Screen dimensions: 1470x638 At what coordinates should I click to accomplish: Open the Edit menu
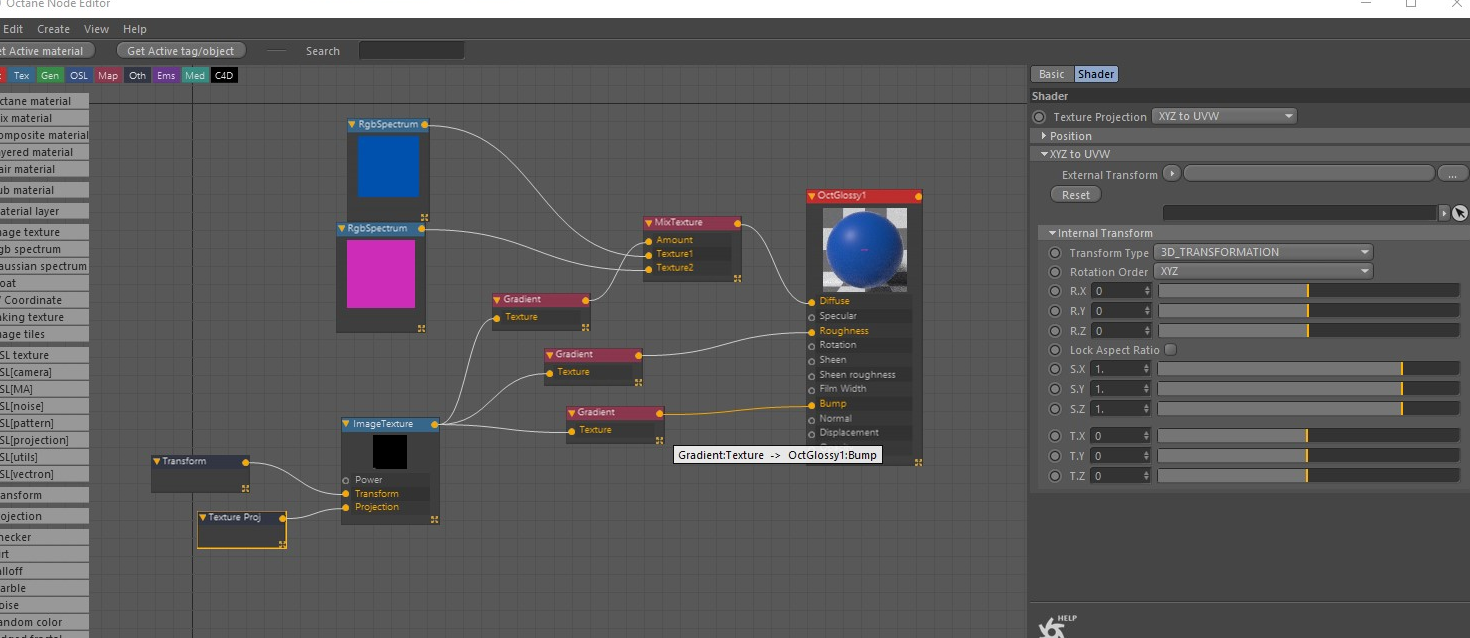[13, 29]
